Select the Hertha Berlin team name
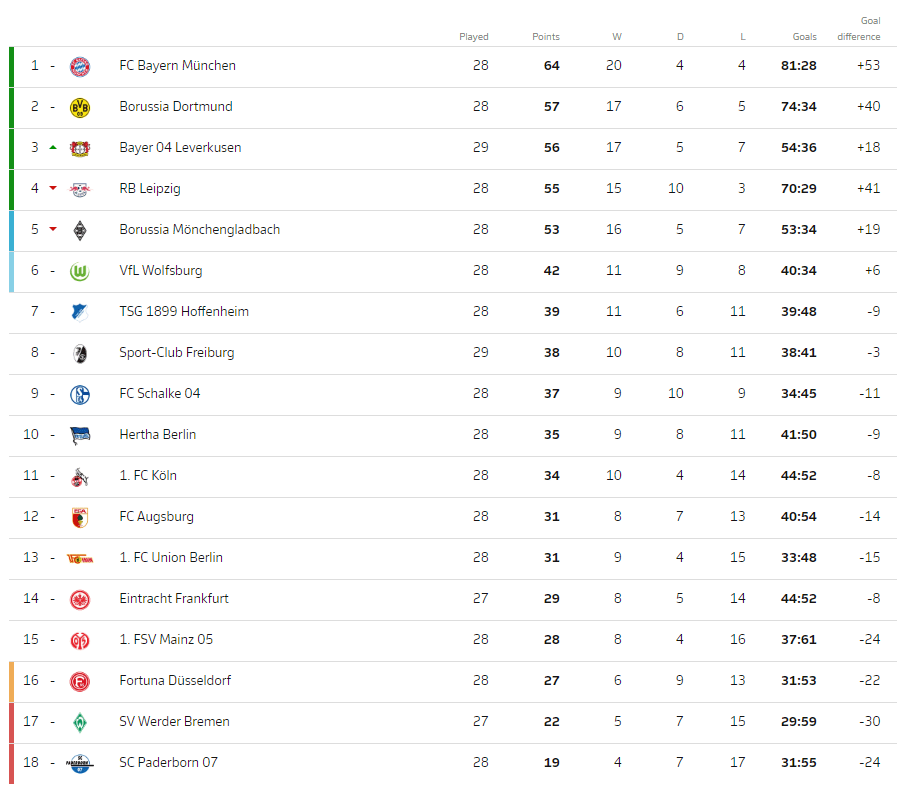Image resolution: width=904 pixels, height=794 pixels. tap(157, 435)
